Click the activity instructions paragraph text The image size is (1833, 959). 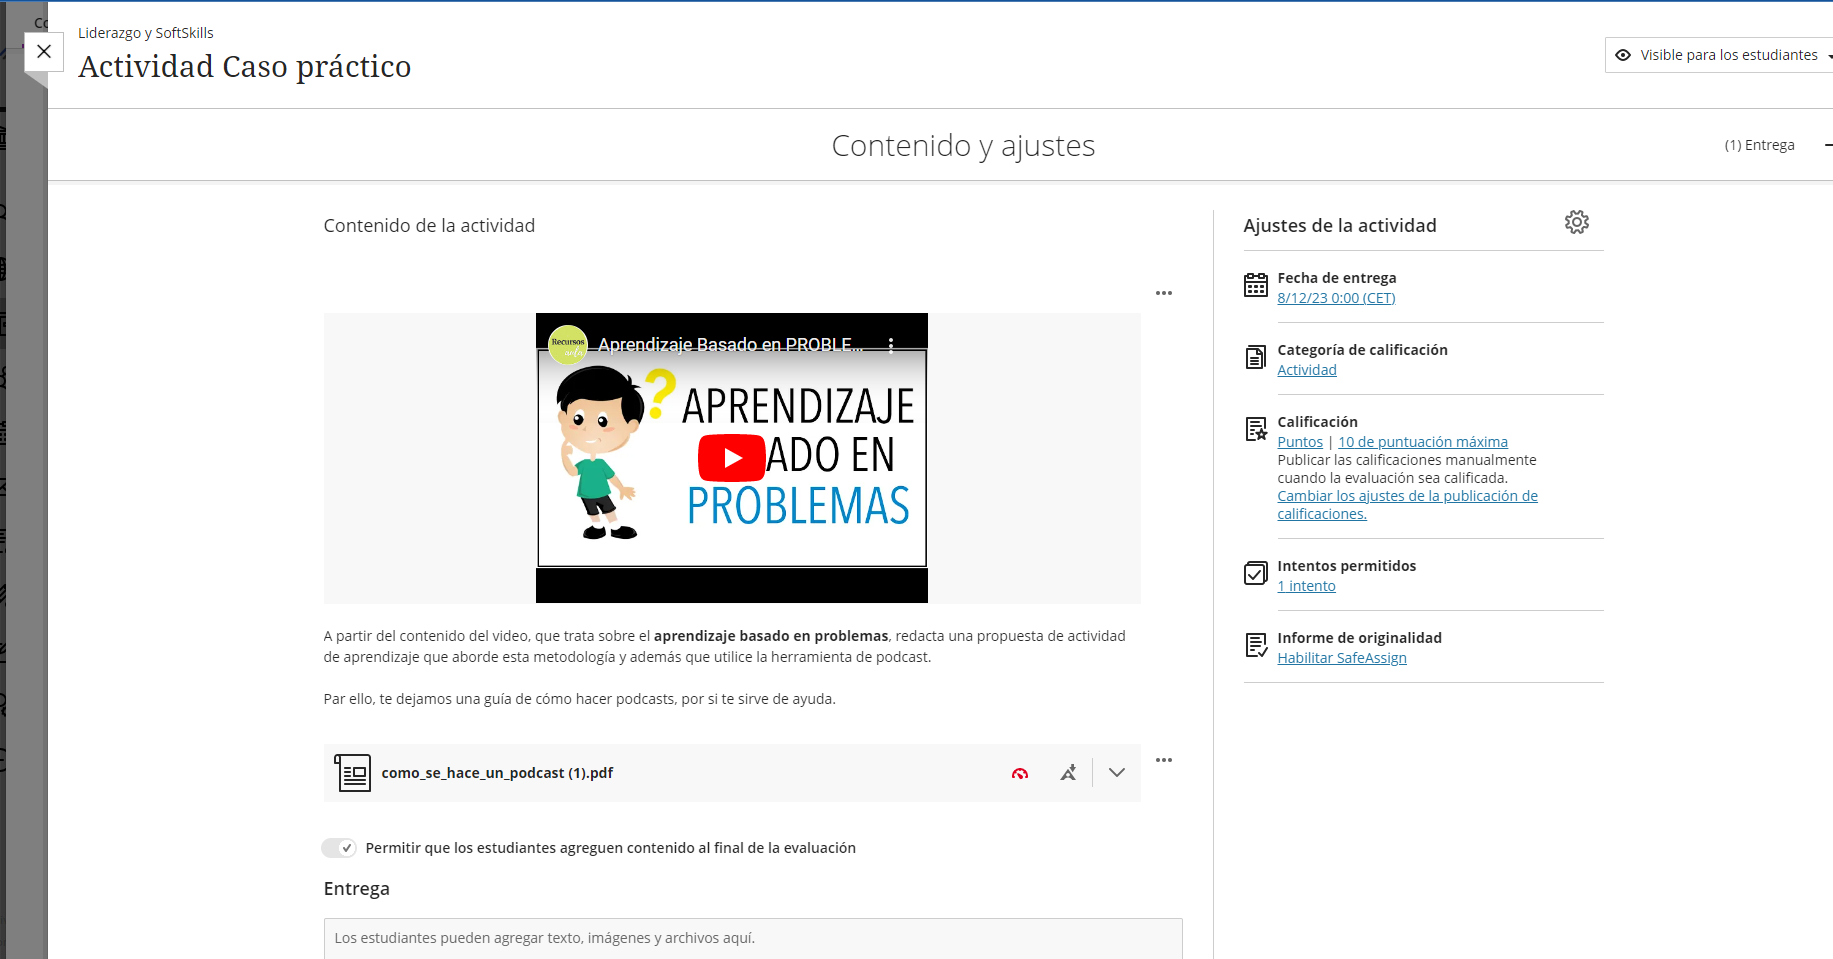coord(725,646)
